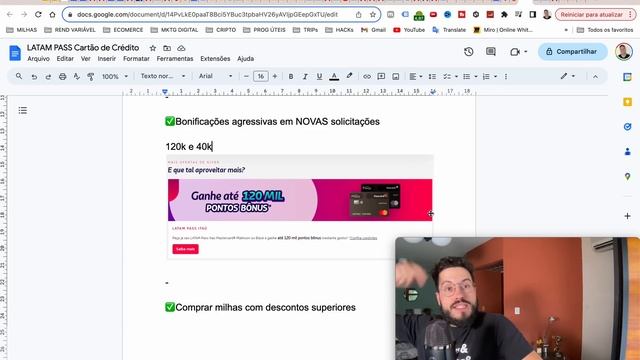Move document to folder icon
The image size is (640, 360).
coord(167,48)
